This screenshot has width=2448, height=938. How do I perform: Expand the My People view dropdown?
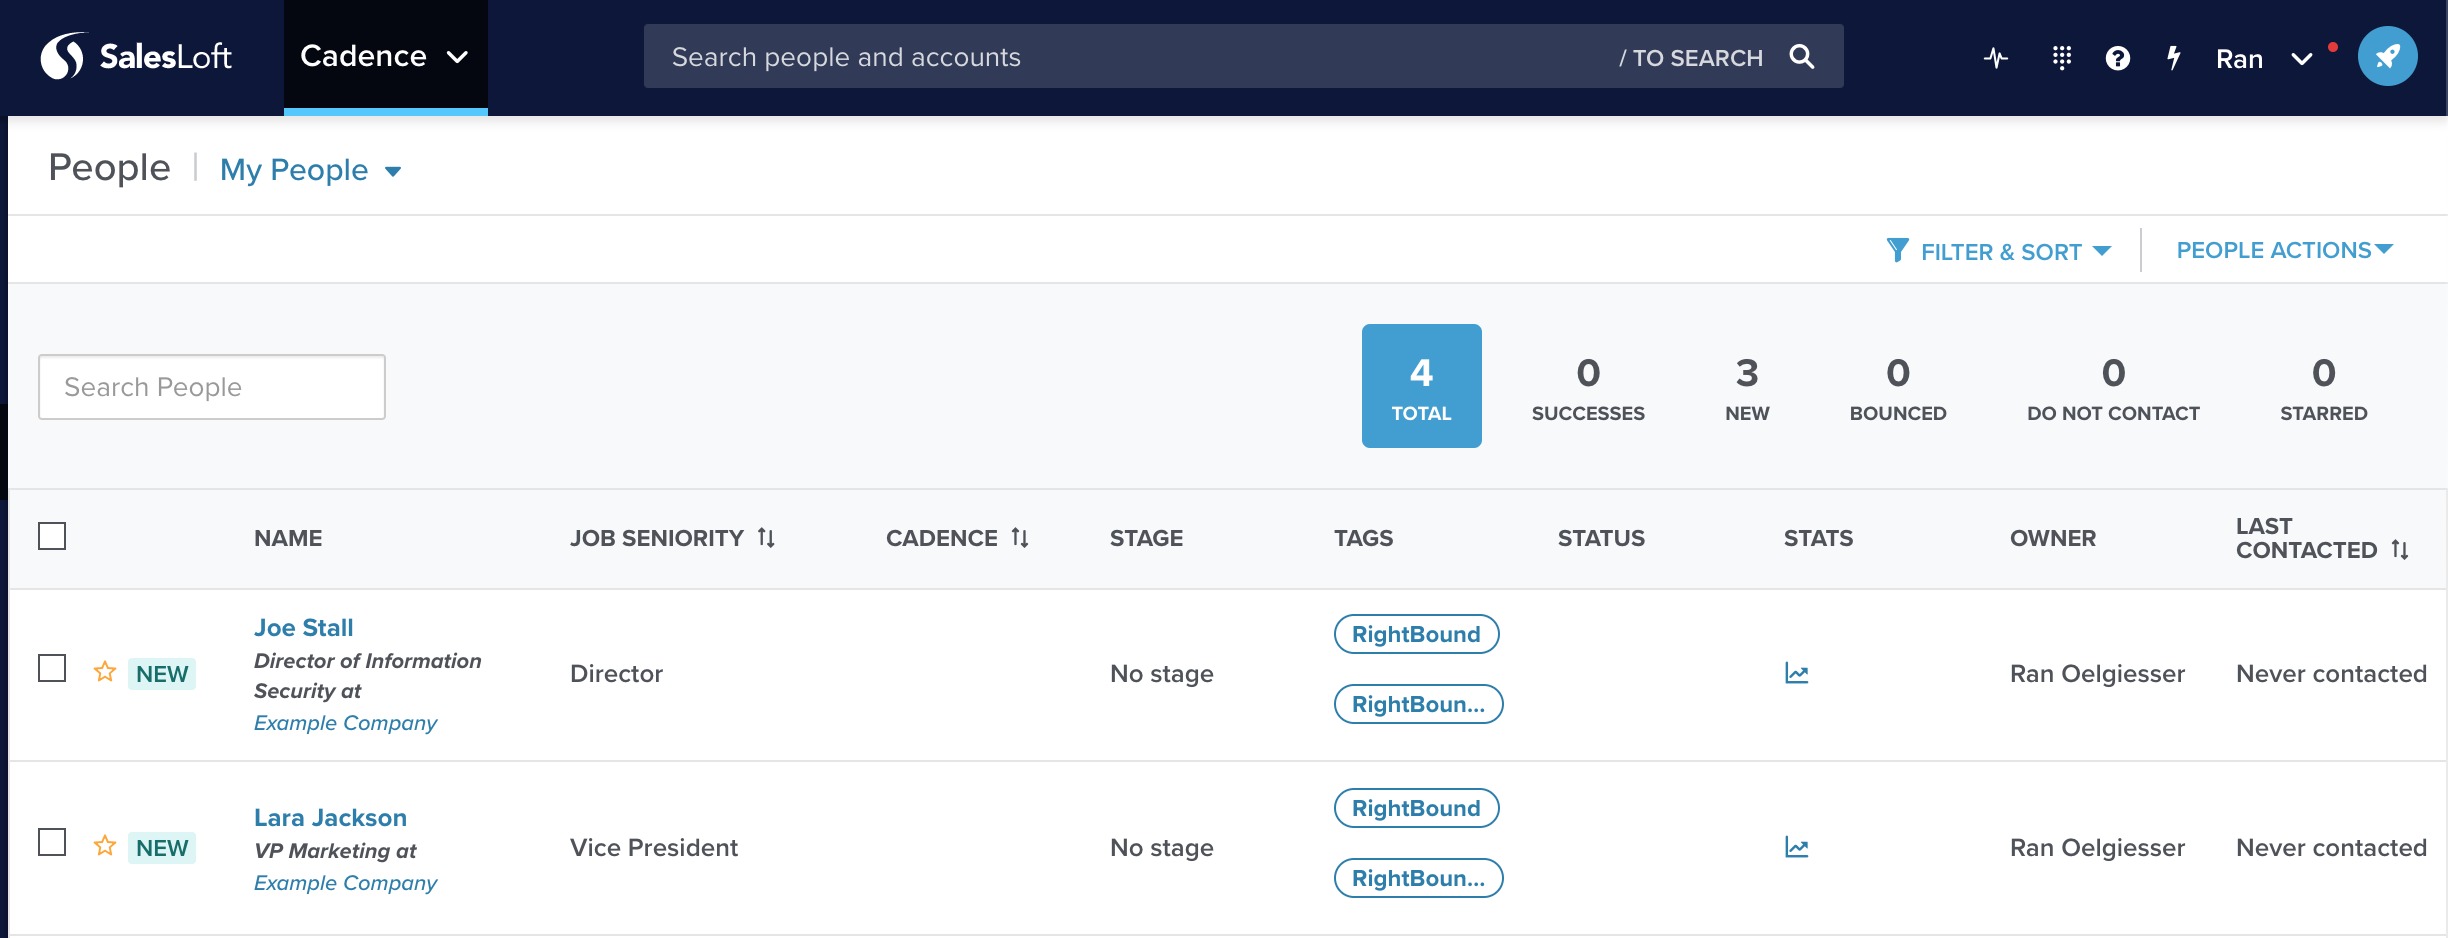click(311, 170)
